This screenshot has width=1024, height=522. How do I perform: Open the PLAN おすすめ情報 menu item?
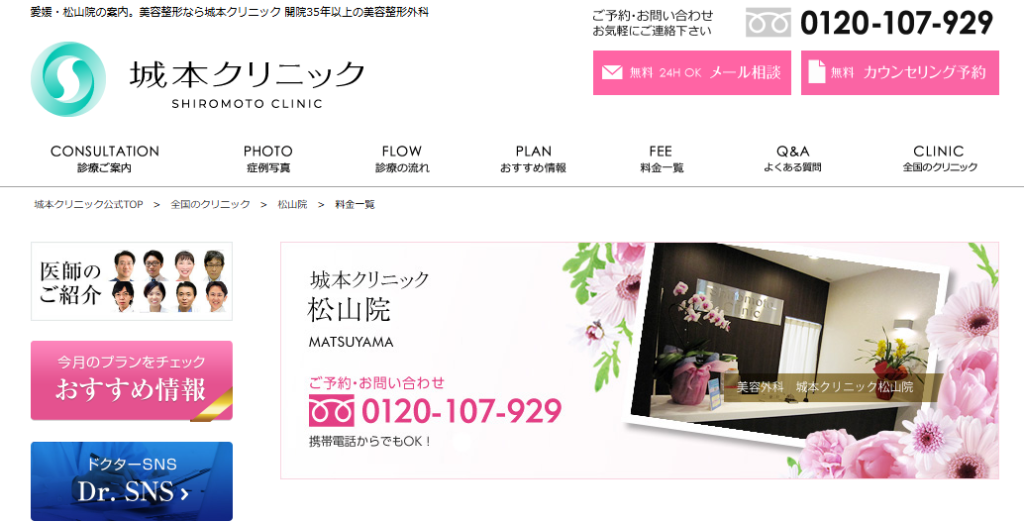pos(533,159)
